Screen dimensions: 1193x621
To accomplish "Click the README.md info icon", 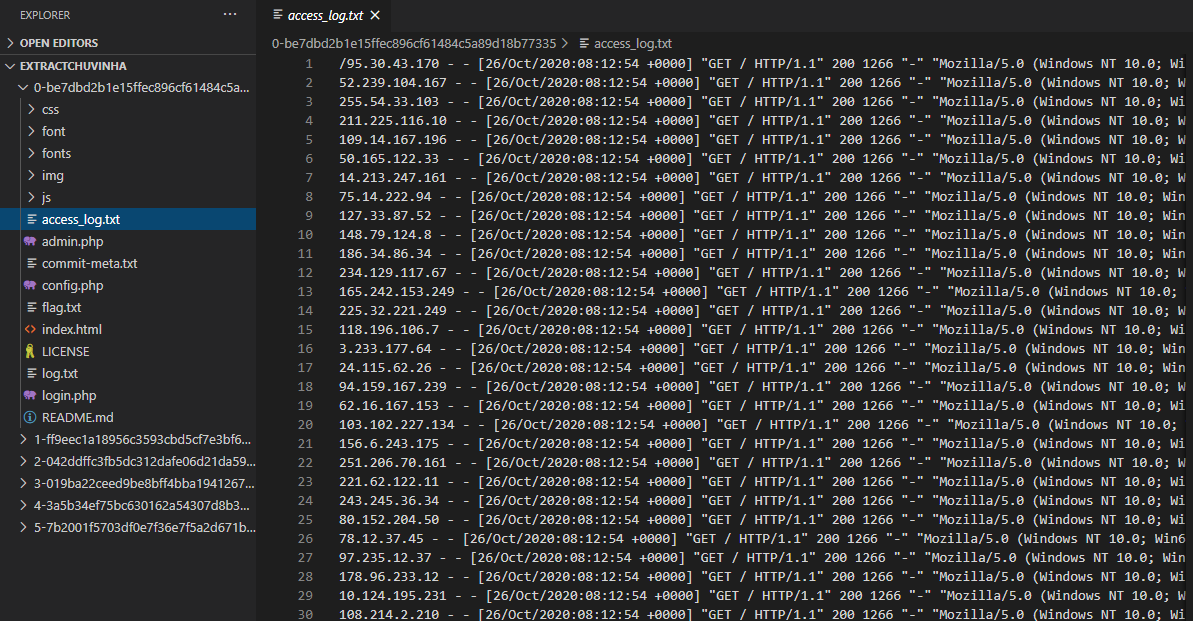I will 30,417.
